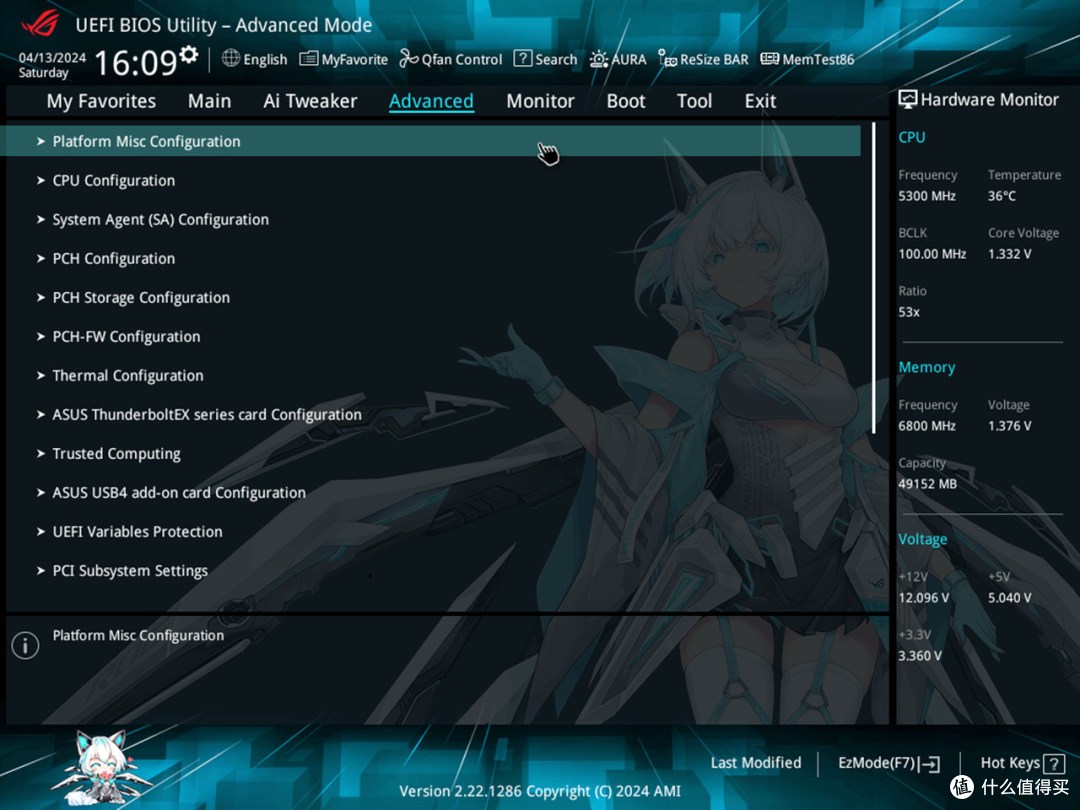Viewport: 1080px width, 810px height.
Task: Click +12V reading 12.096 V
Action: point(923,598)
